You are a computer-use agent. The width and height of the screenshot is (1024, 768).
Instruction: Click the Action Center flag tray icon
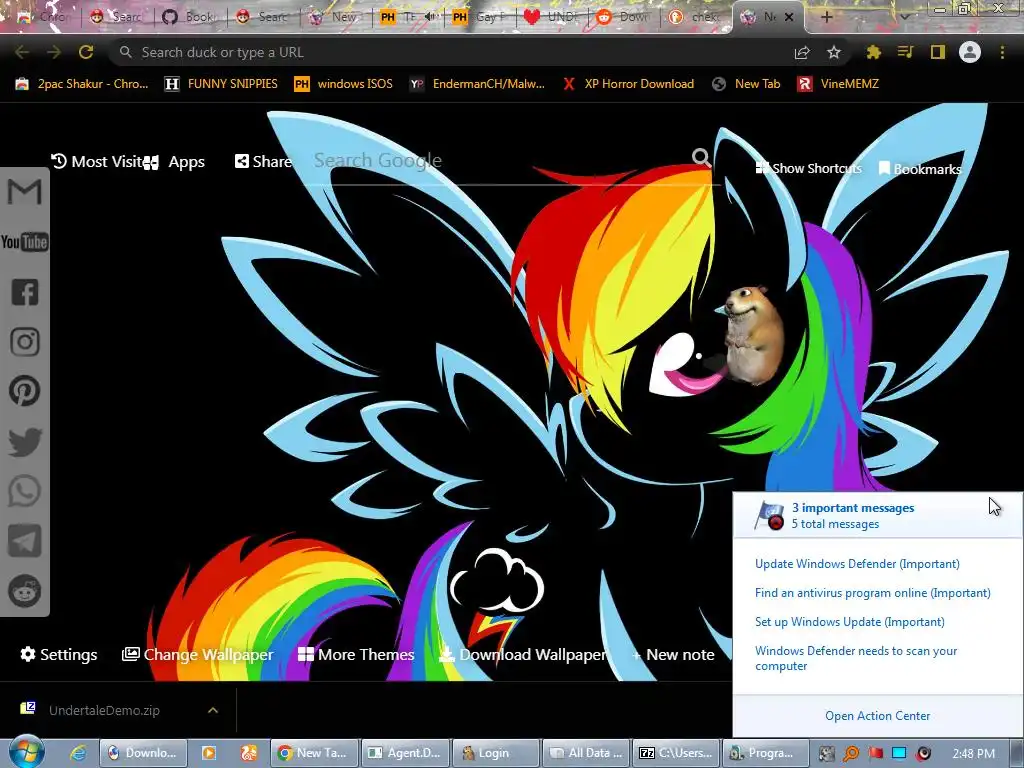(875, 753)
